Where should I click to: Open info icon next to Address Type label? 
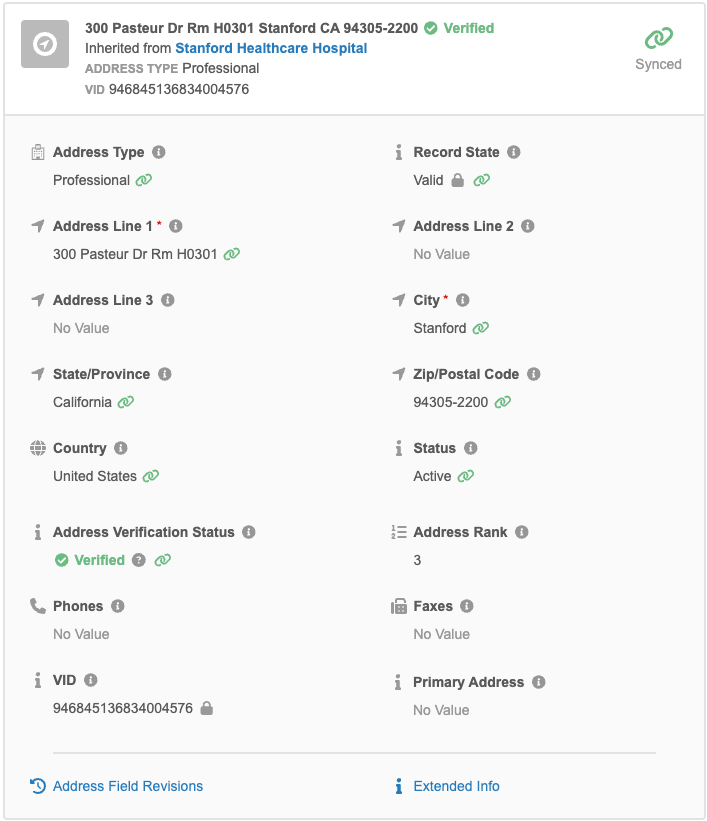pos(159,152)
